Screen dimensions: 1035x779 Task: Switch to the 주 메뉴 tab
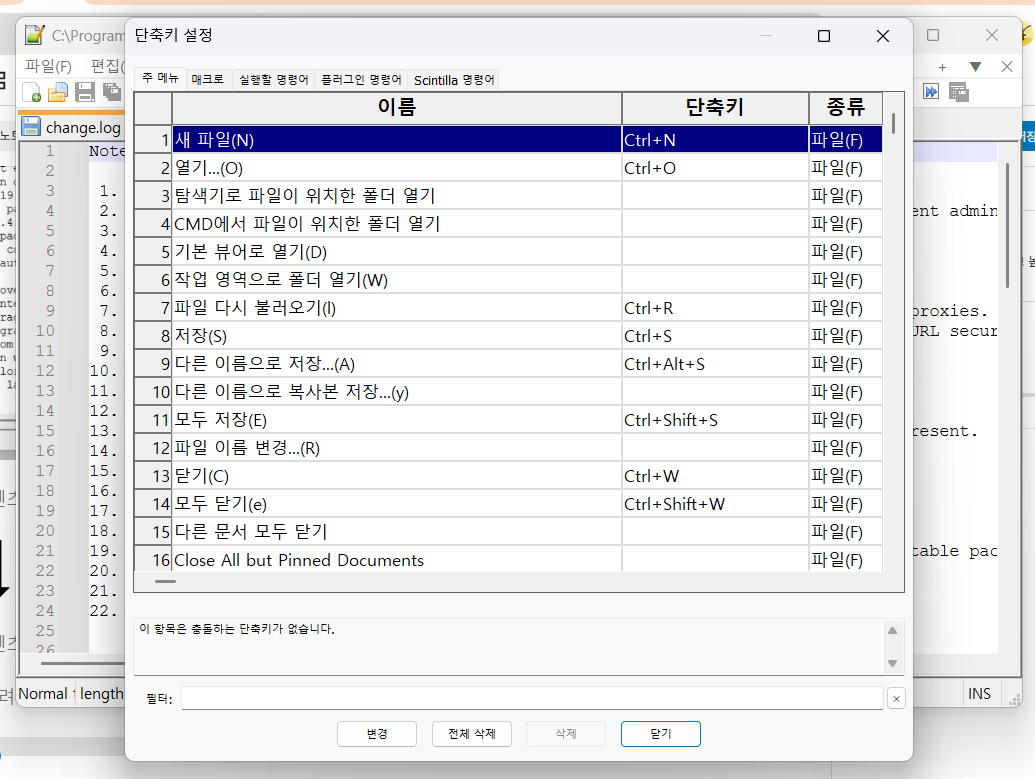[x=160, y=79]
